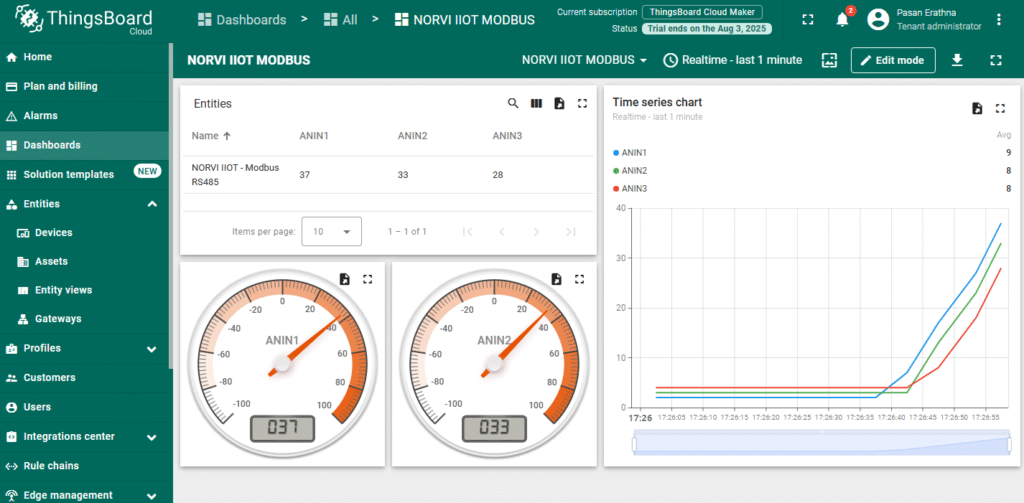The width and height of the screenshot is (1024, 503).
Task: Click the chart time range slider bar
Action: 820,443
